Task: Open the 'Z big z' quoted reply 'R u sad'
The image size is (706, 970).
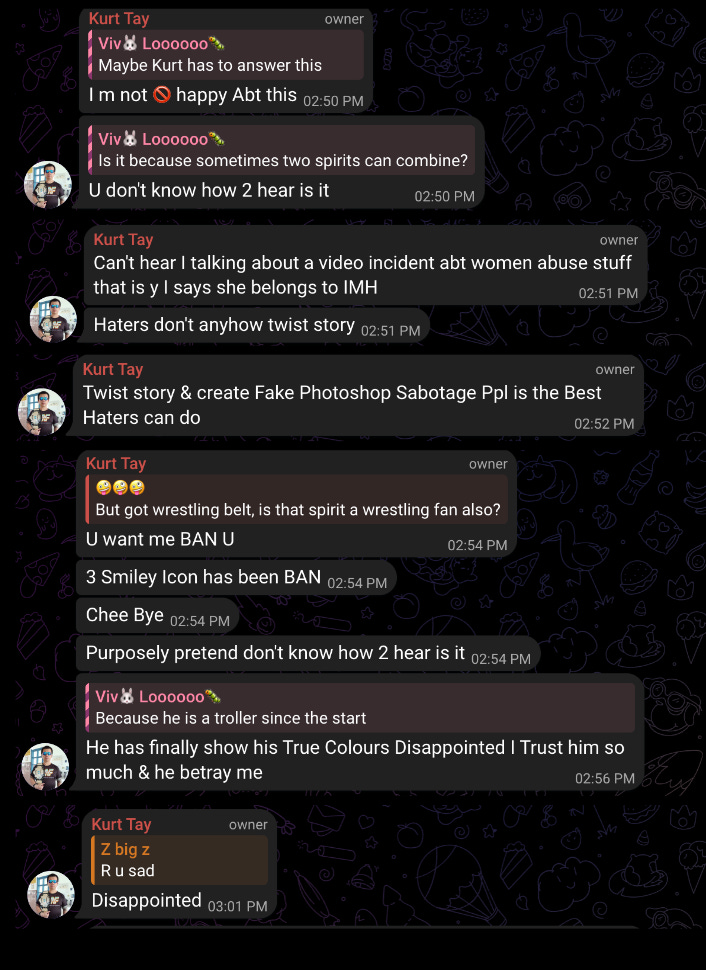Action: click(179, 860)
